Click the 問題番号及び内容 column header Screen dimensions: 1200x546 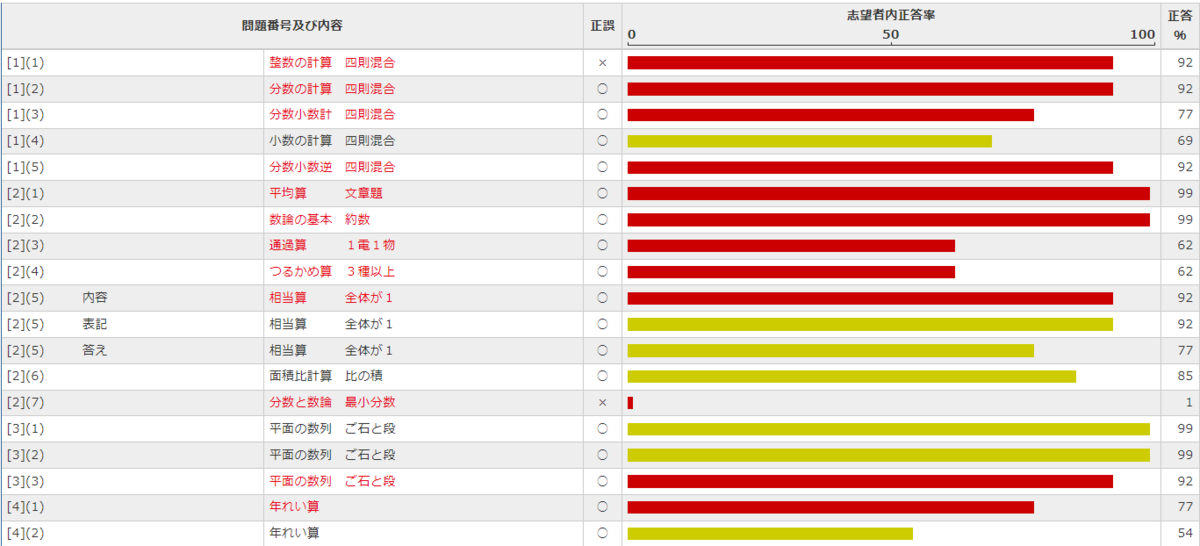point(292,26)
